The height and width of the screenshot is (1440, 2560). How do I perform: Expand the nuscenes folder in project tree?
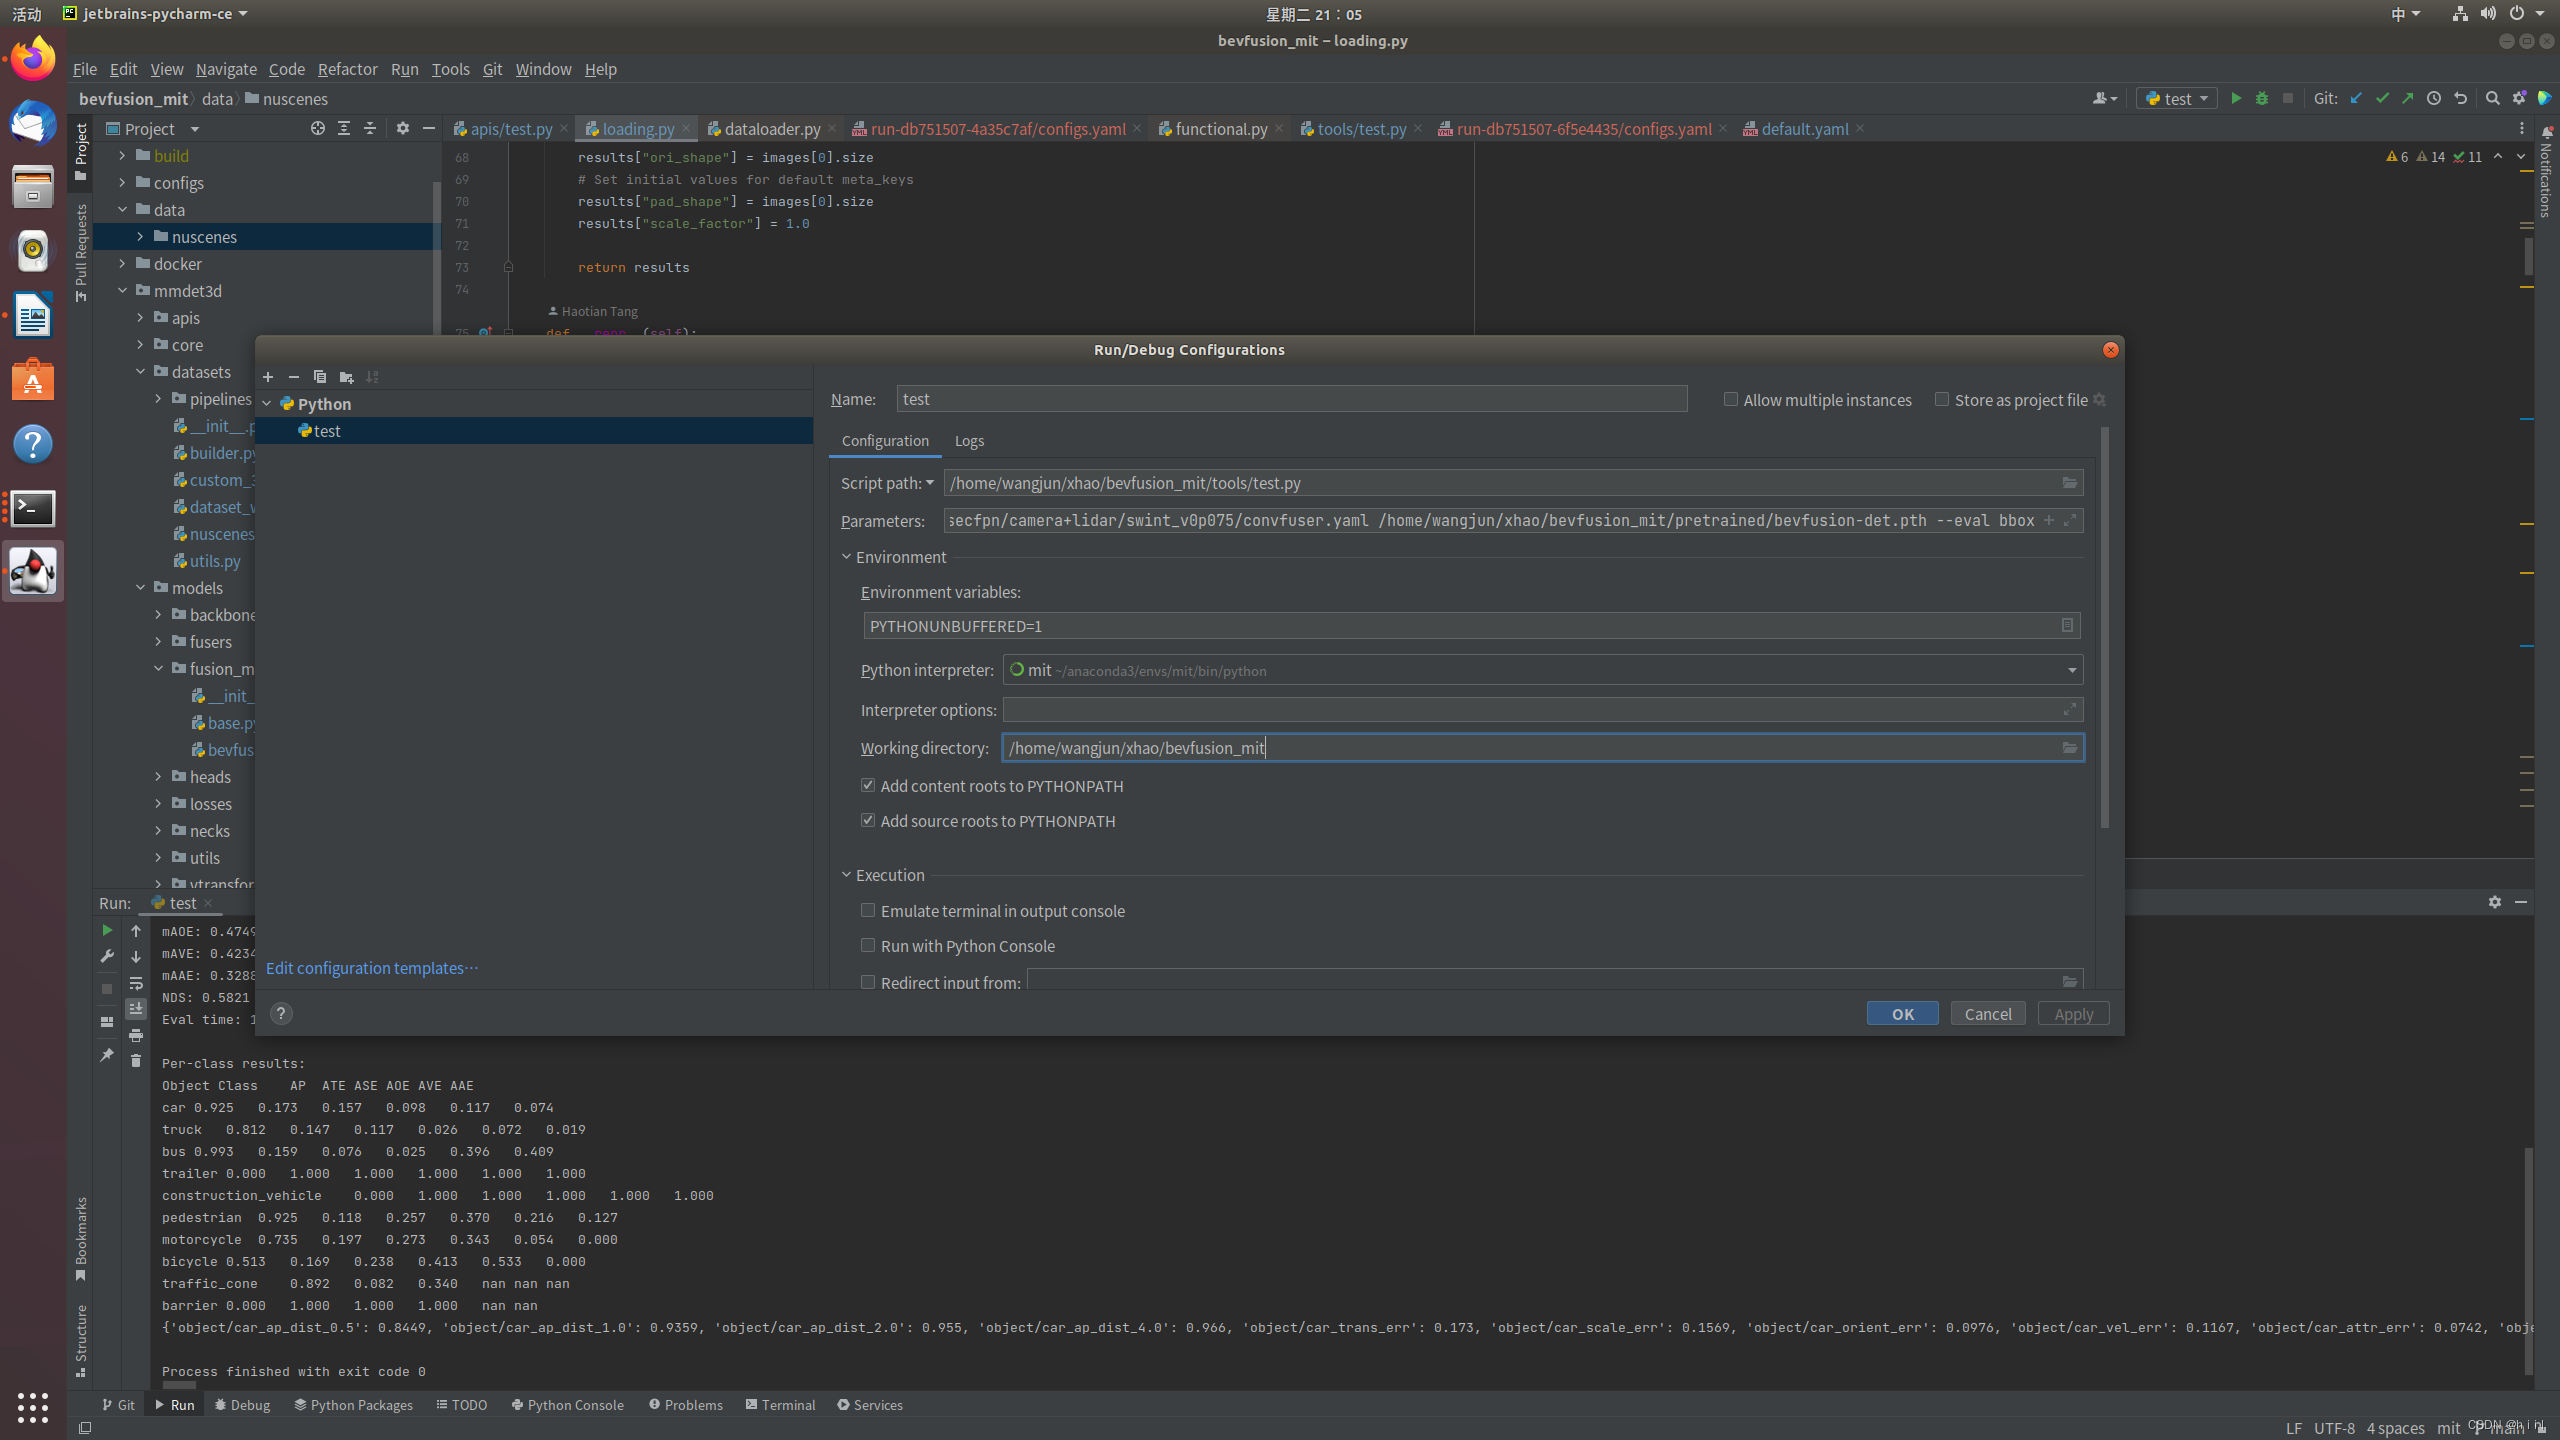click(140, 237)
